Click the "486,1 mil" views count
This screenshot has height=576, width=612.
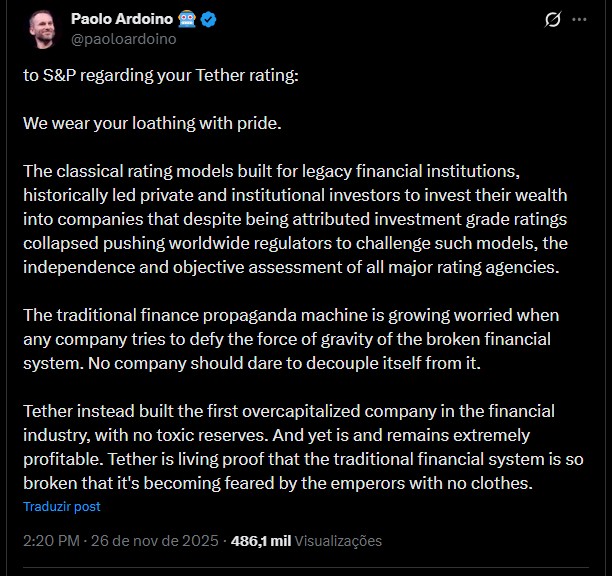point(260,541)
